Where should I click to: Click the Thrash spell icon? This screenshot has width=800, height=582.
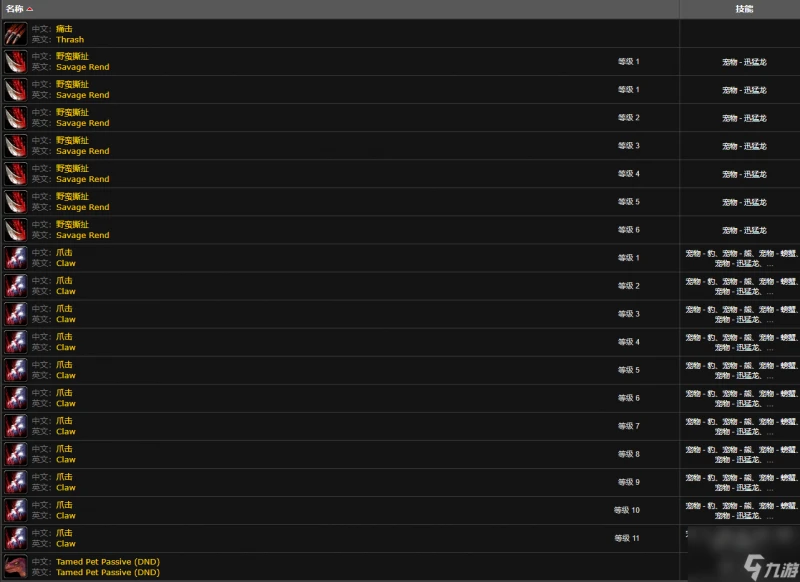15,34
